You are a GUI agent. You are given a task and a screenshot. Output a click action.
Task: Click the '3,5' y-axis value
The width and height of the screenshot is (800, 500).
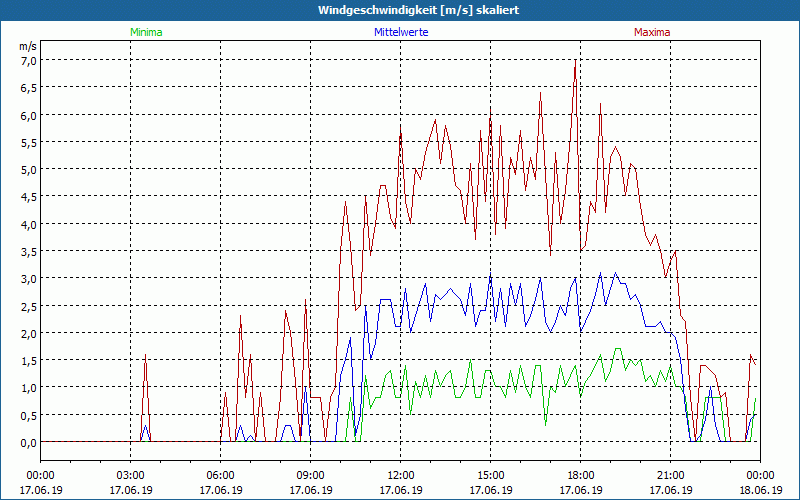coord(29,252)
